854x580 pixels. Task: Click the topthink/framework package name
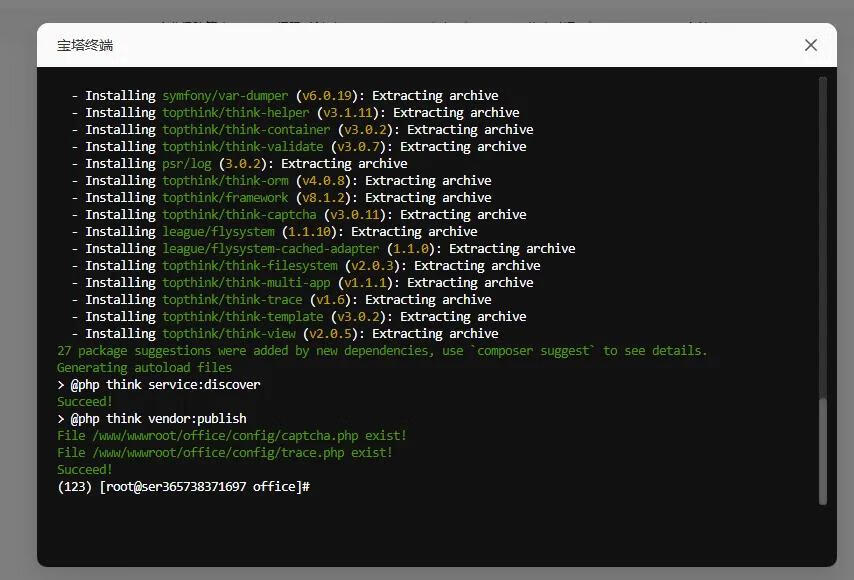(x=225, y=197)
